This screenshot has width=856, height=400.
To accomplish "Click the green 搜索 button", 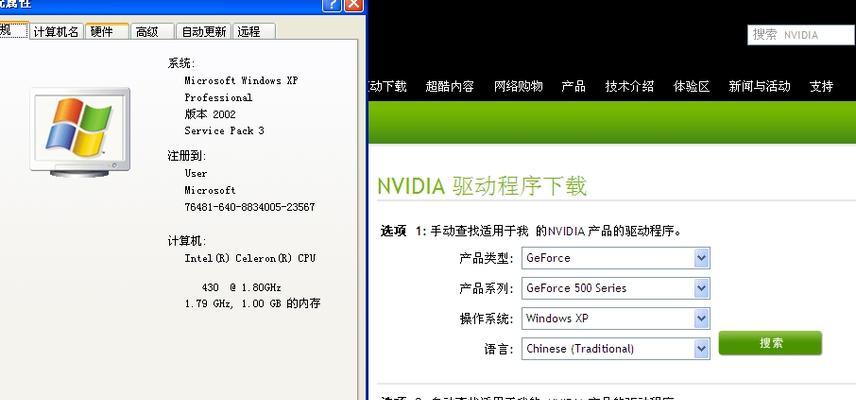I will pos(770,343).
